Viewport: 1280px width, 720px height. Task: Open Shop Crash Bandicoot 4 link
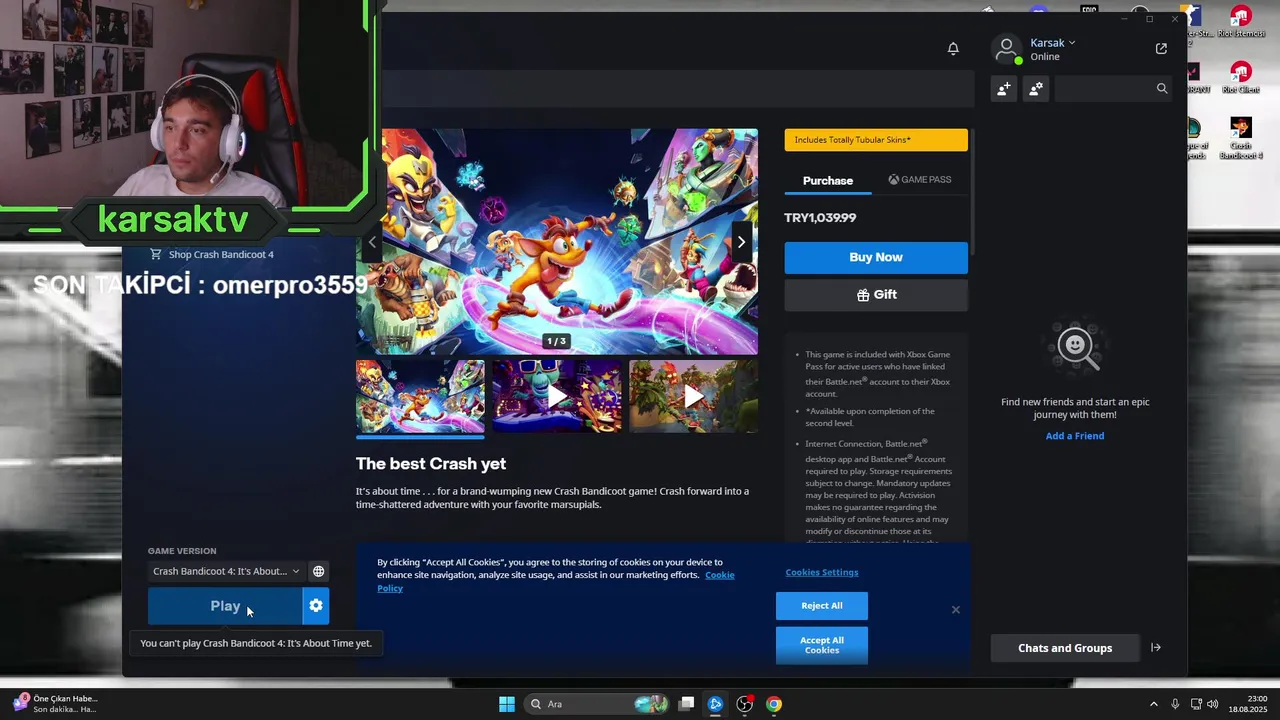212,254
